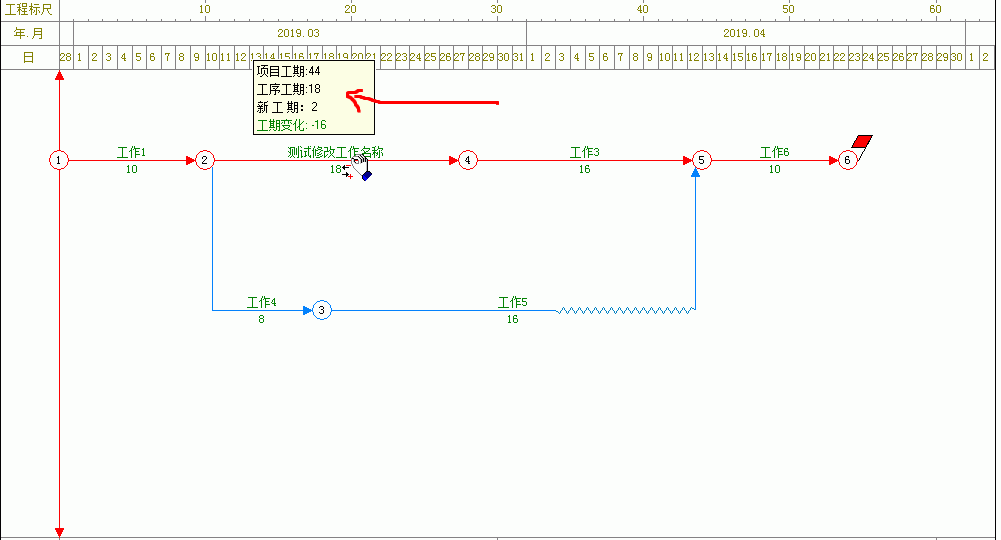Click scale mark 30 on the ruler
Image resolution: width=1001 pixels, height=540 pixels.
tap(497, 9)
